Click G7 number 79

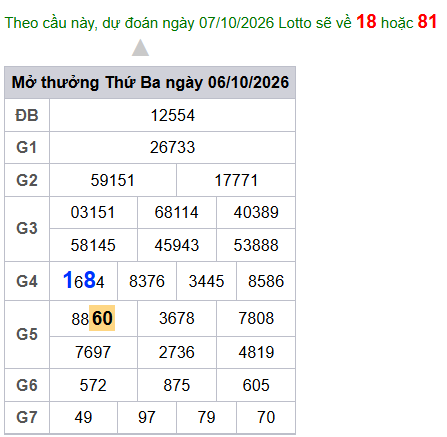coord(206,417)
